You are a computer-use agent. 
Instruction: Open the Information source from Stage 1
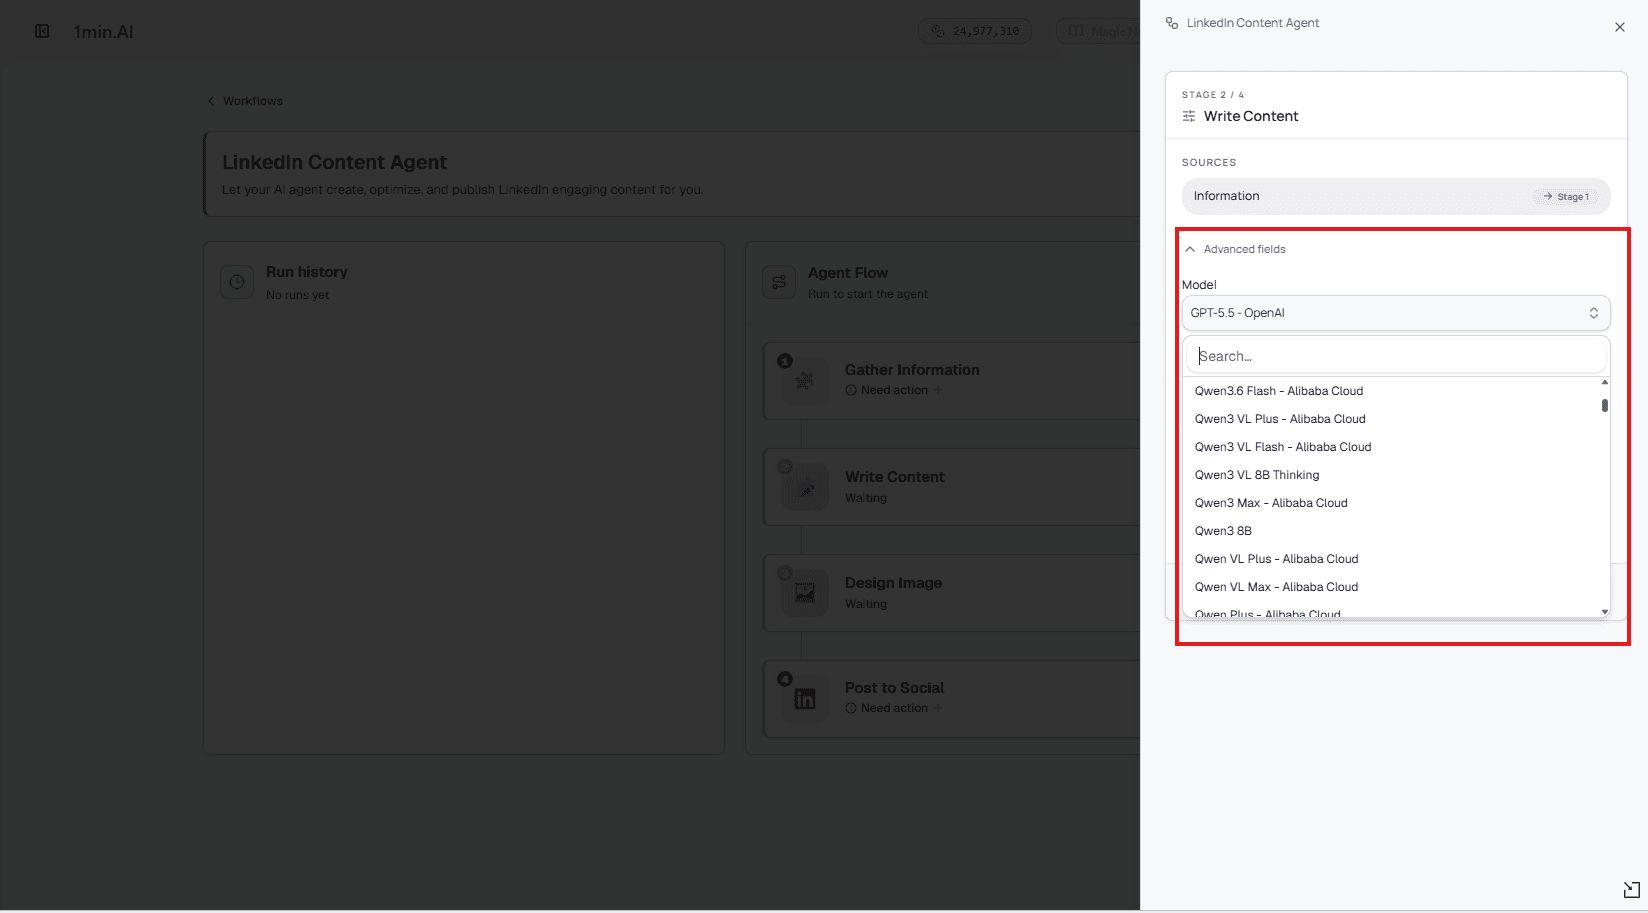1396,196
